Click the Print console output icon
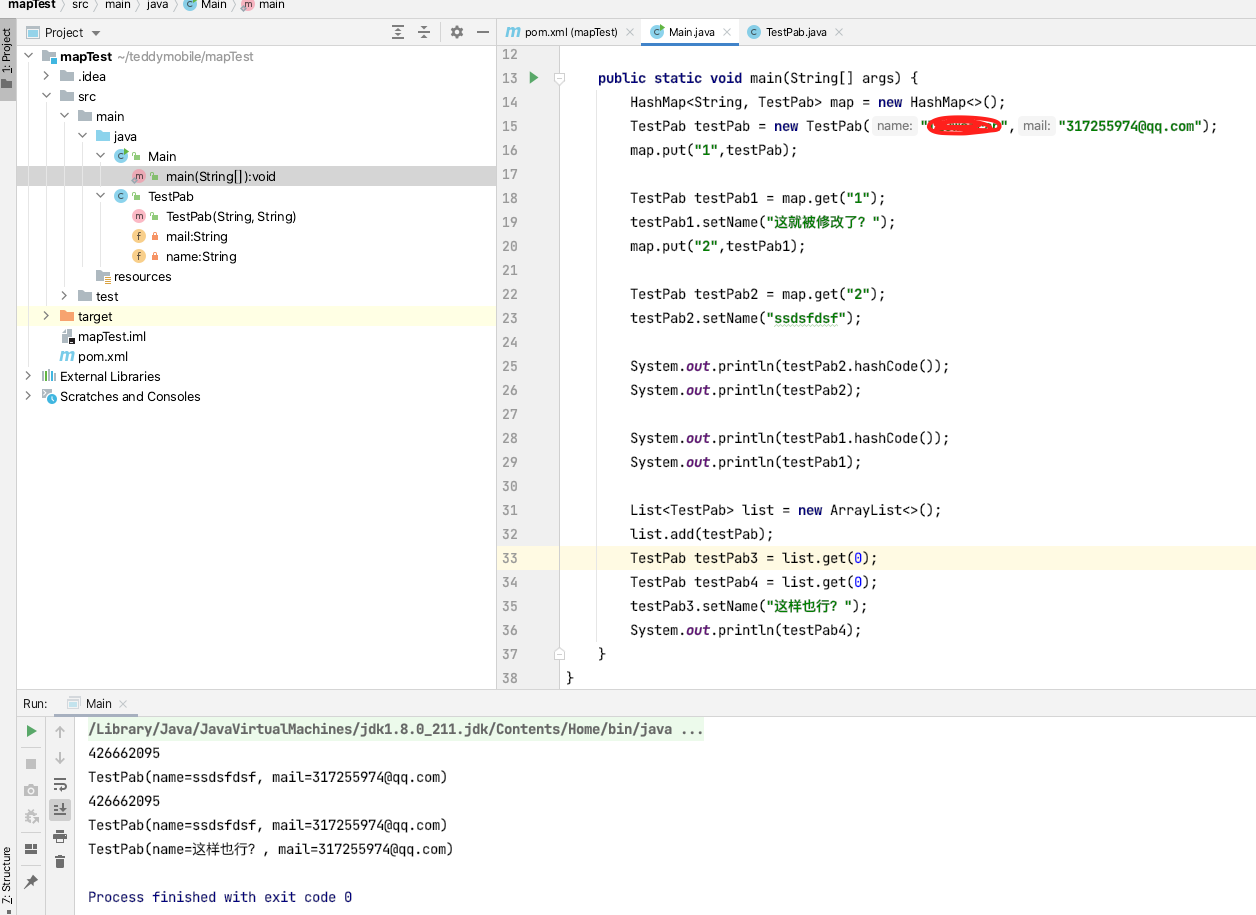 [x=60, y=836]
